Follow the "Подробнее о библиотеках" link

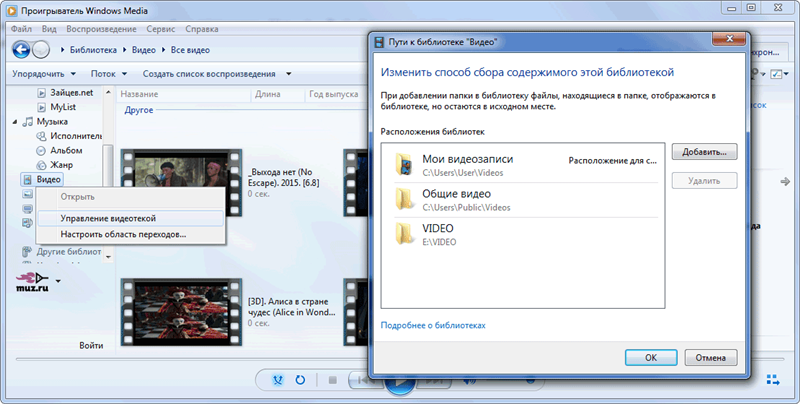point(433,326)
